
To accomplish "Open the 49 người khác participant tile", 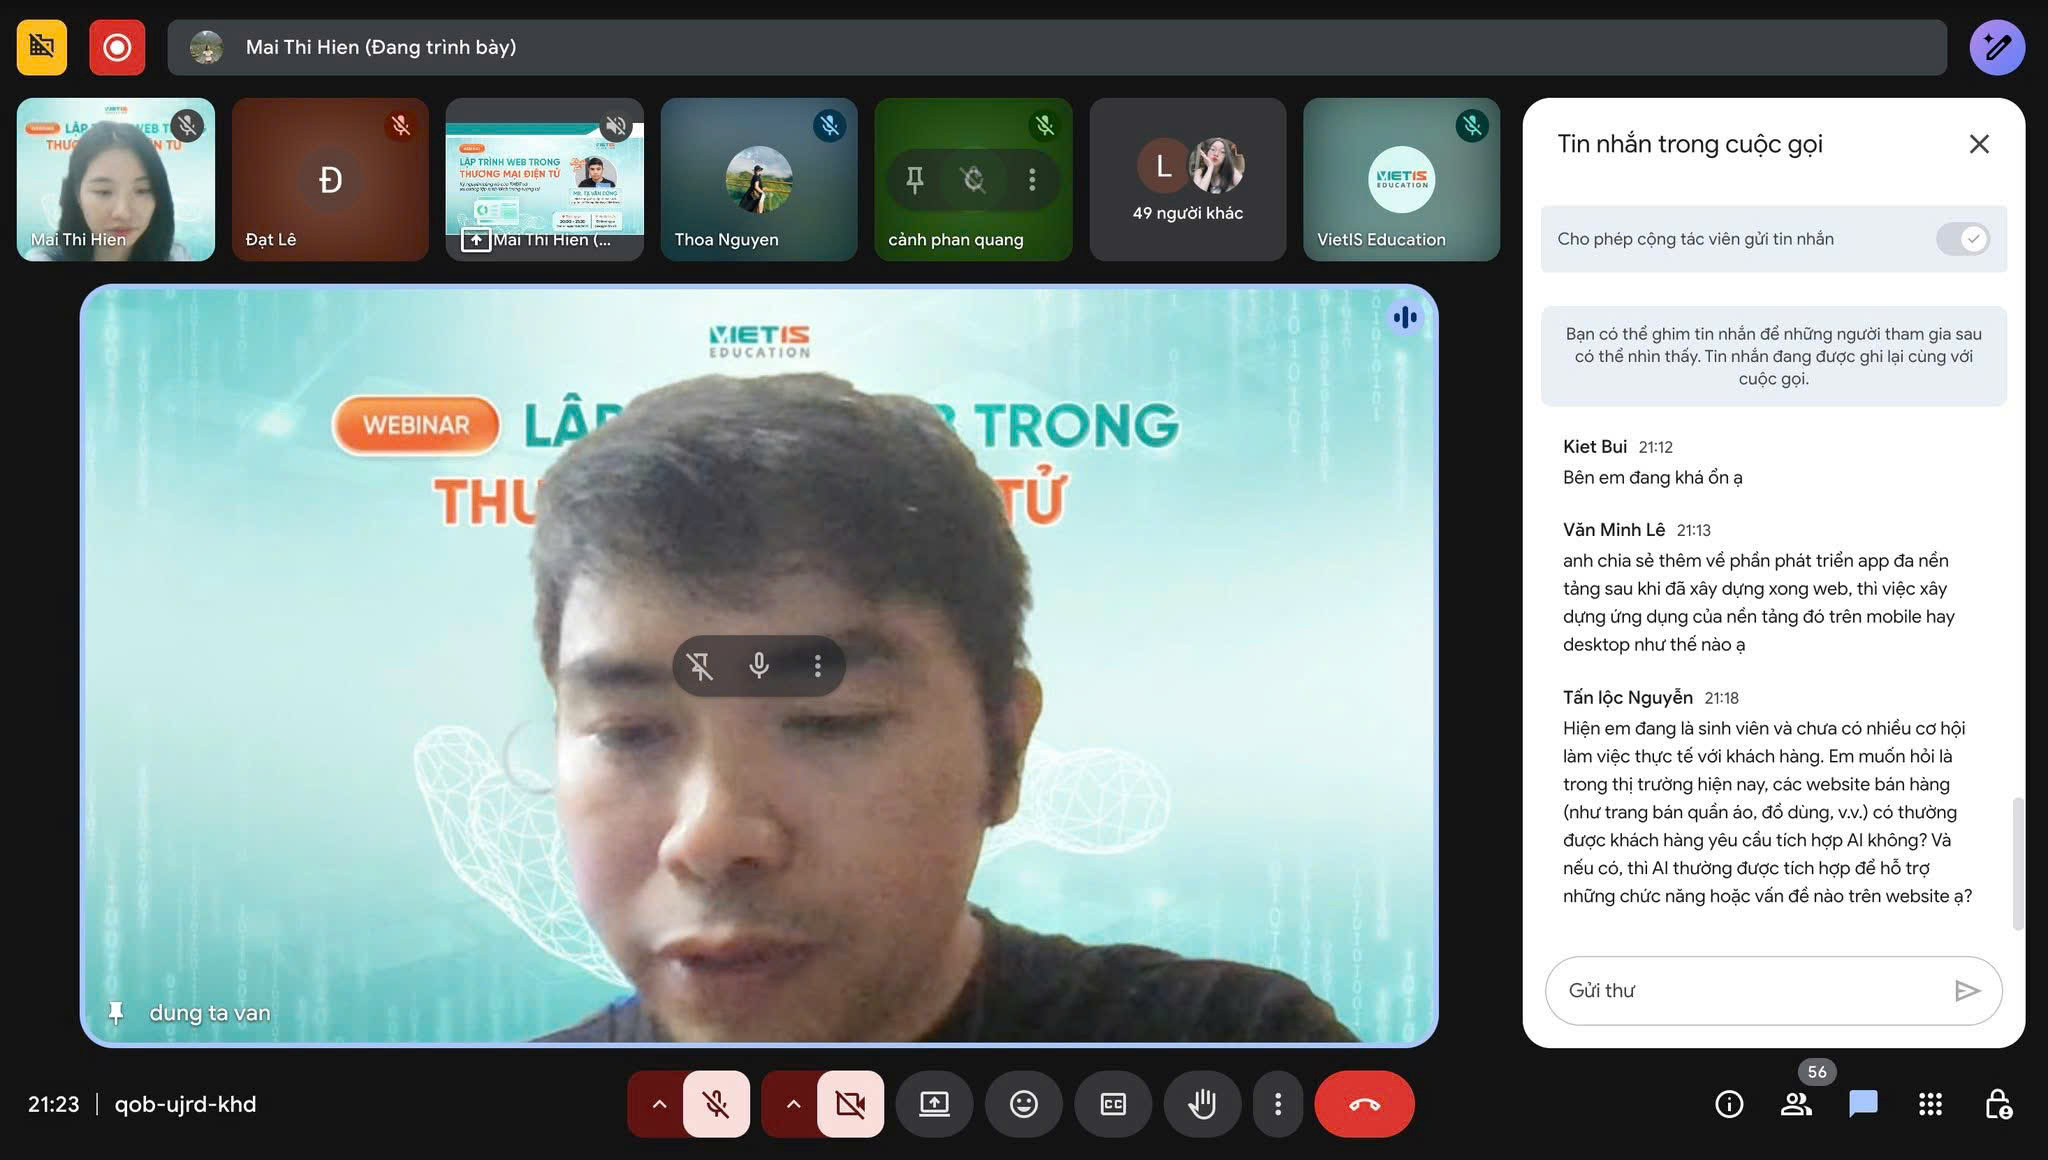I will click(x=1187, y=180).
